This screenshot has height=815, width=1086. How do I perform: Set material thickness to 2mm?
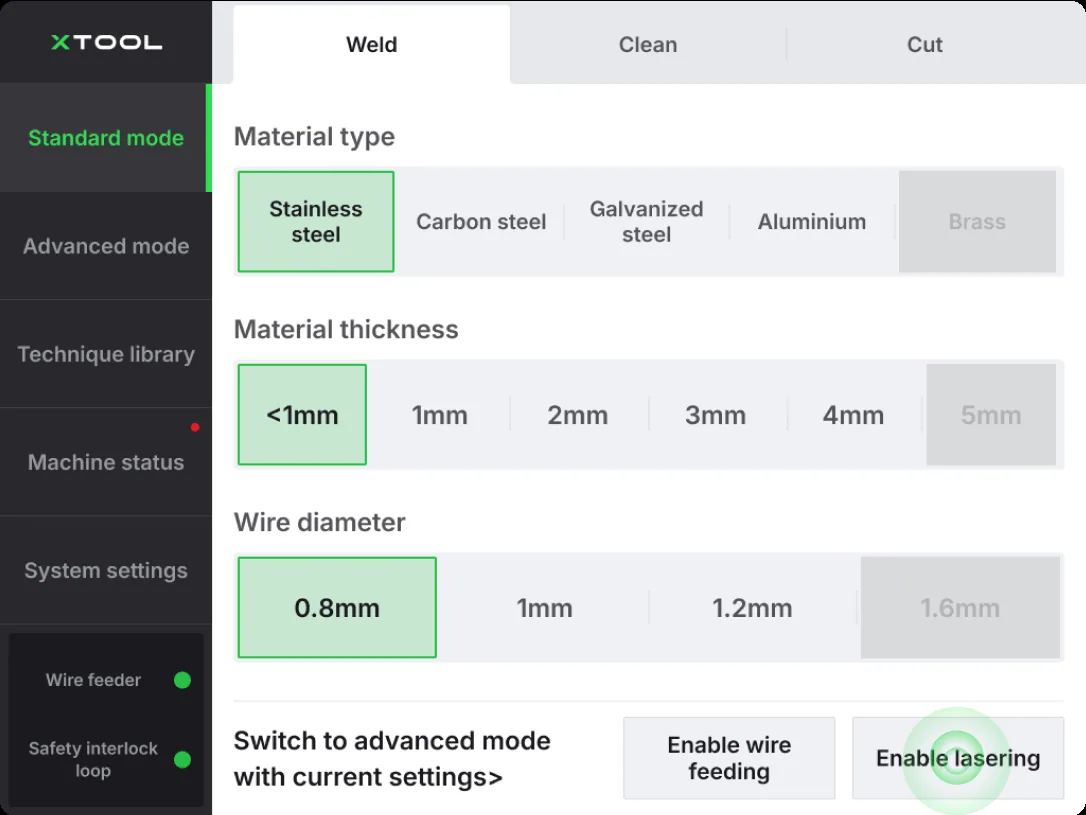pyautogui.click(x=578, y=415)
